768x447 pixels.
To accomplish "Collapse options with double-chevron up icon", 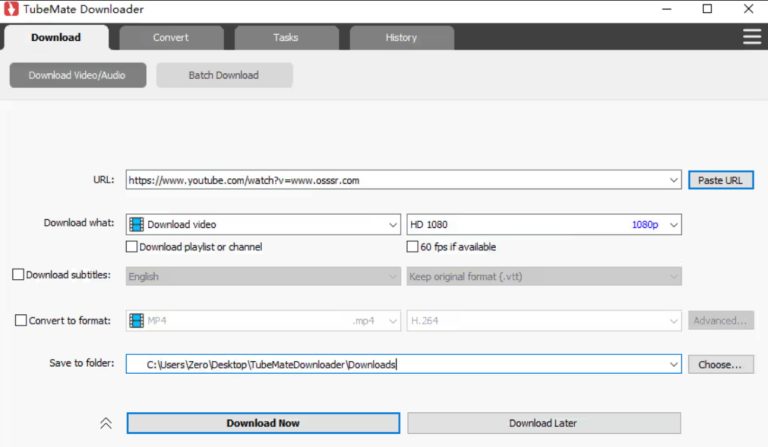I will pyautogui.click(x=106, y=423).
